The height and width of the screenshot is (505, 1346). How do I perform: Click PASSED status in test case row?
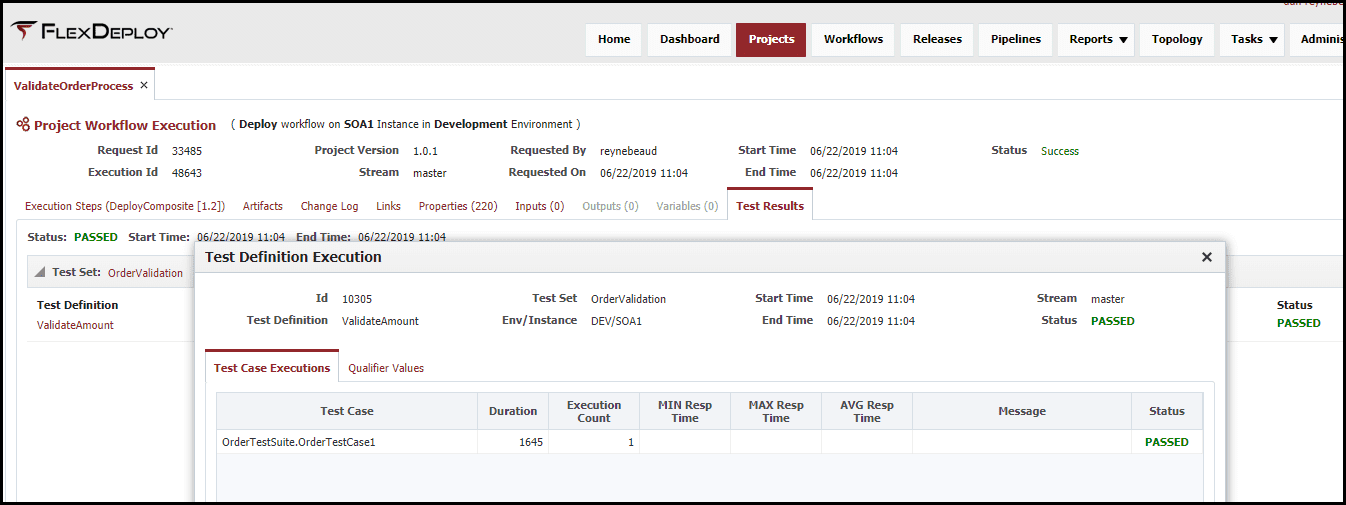(1167, 442)
